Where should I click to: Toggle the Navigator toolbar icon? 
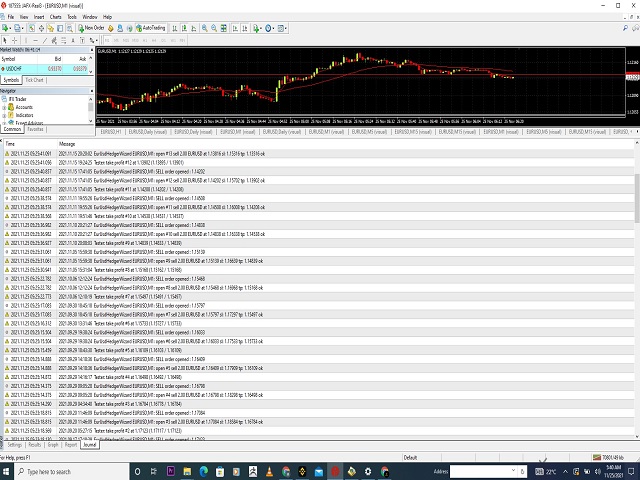[x=51, y=28]
